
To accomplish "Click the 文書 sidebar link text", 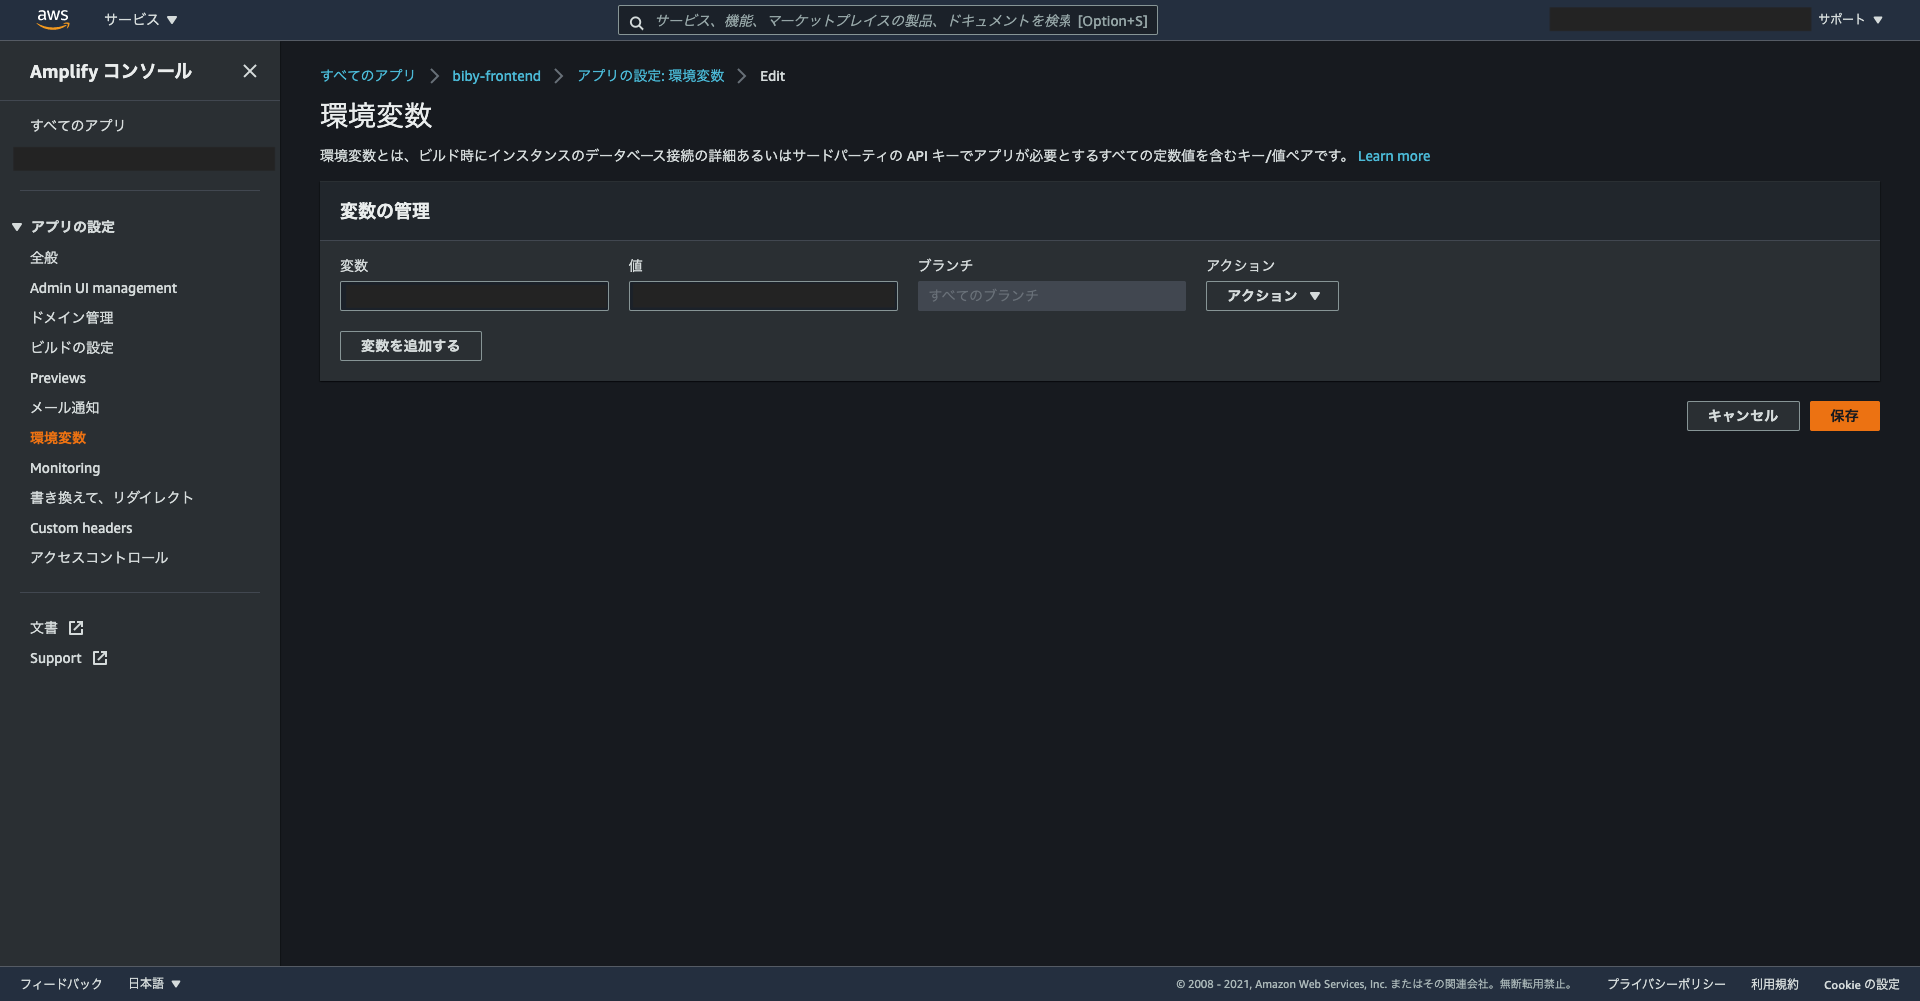I will click(x=44, y=628).
